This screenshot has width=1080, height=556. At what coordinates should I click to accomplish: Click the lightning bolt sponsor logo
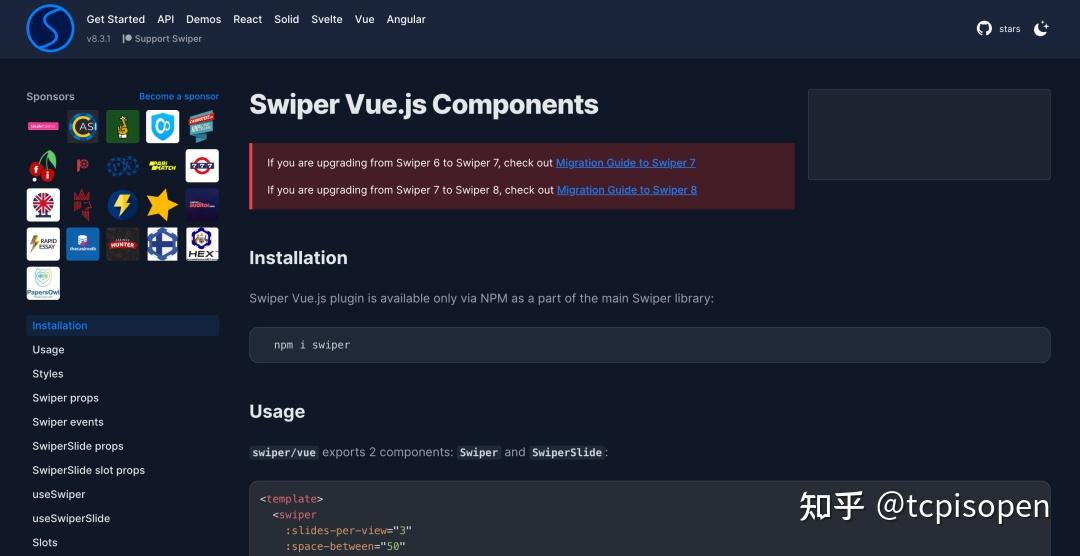pyautogui.click(x=123, y=205)
